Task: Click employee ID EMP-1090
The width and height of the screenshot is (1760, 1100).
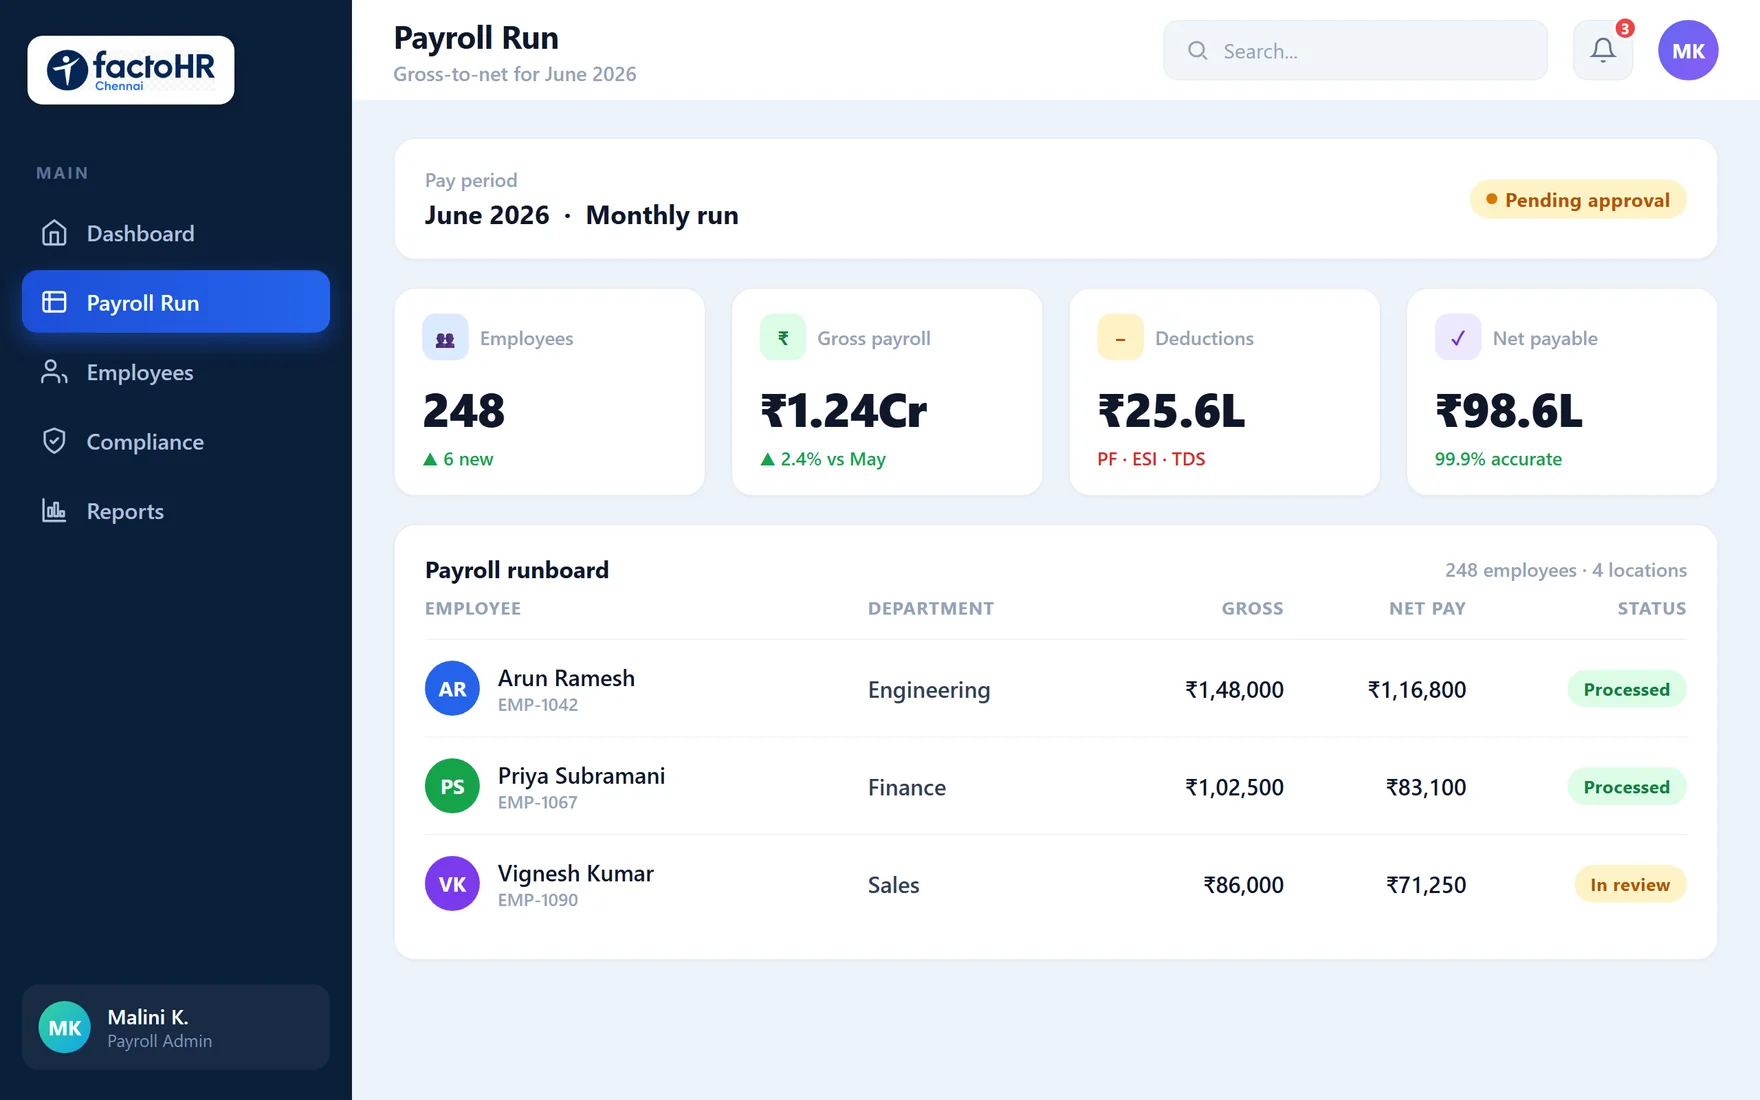Action: (538, 900)
